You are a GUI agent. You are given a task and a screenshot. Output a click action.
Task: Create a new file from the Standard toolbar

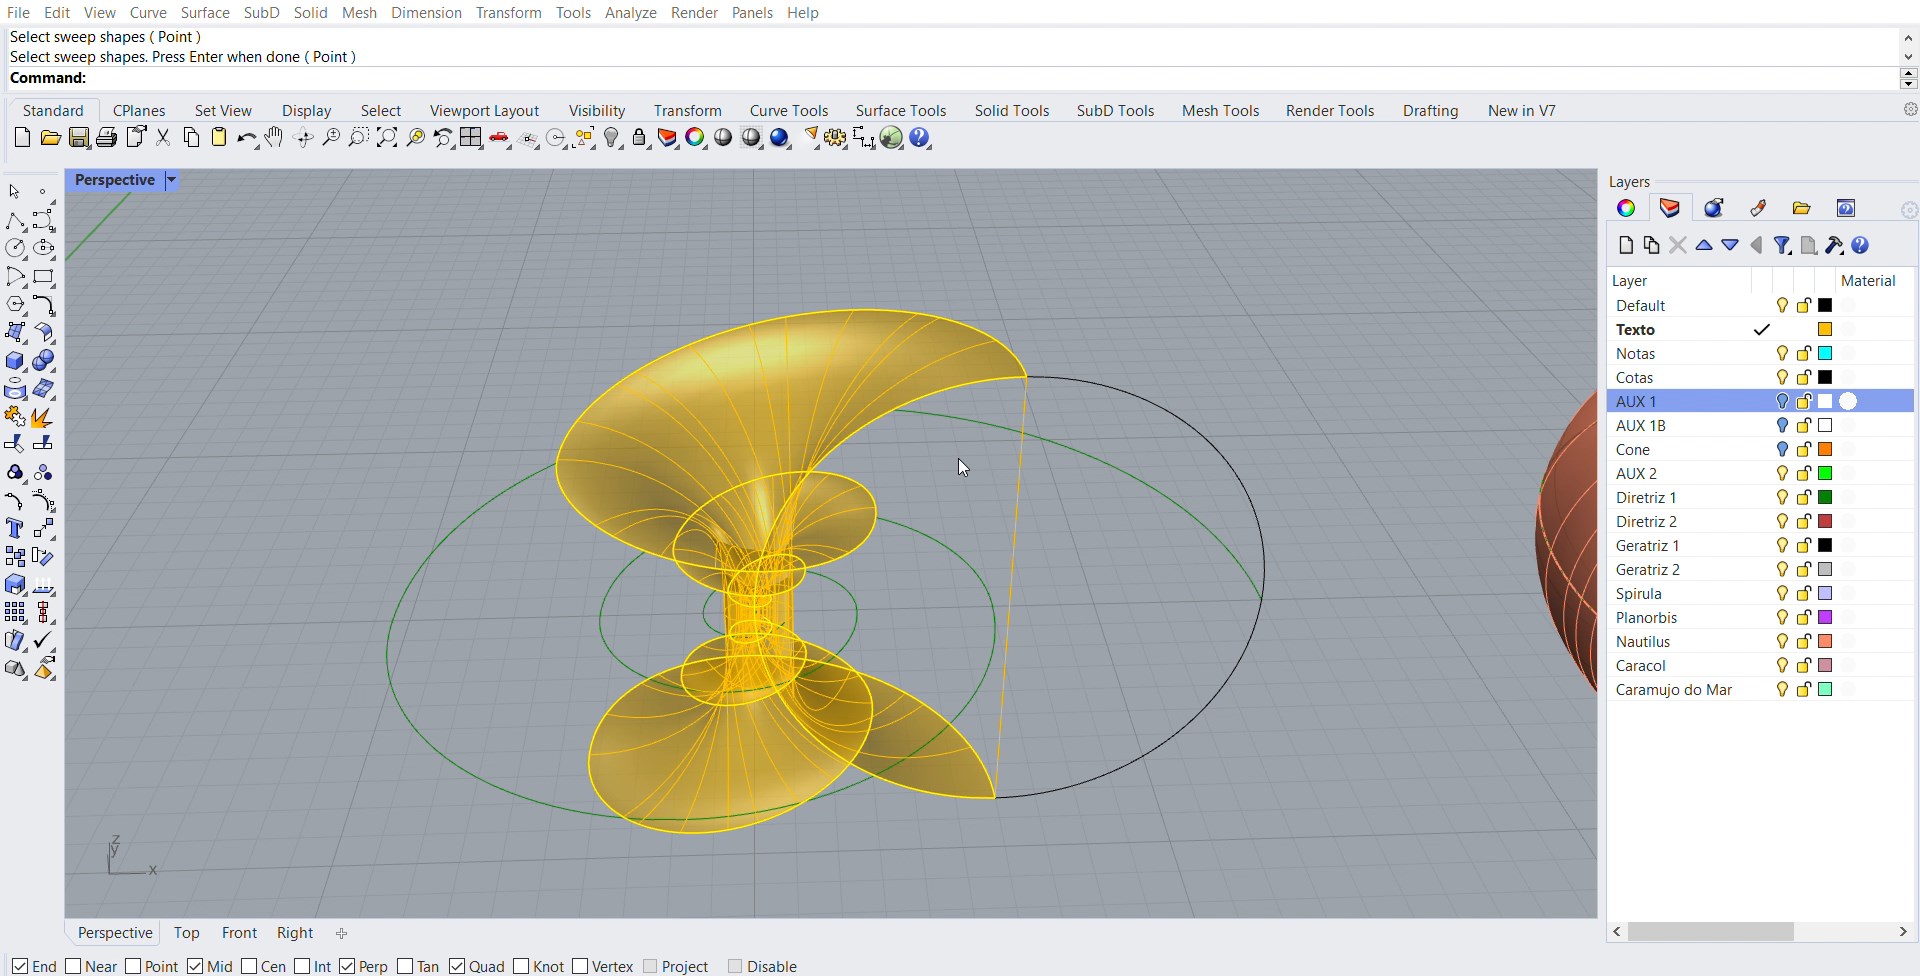22,138
